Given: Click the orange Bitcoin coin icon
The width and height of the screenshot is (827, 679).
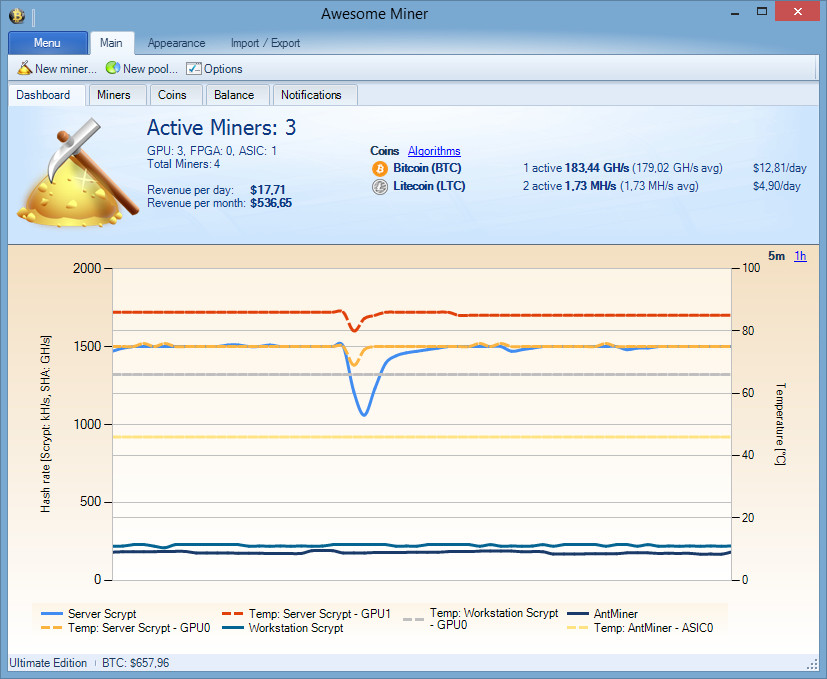Looking at the screenshot, I should click(x=380, y=169).
